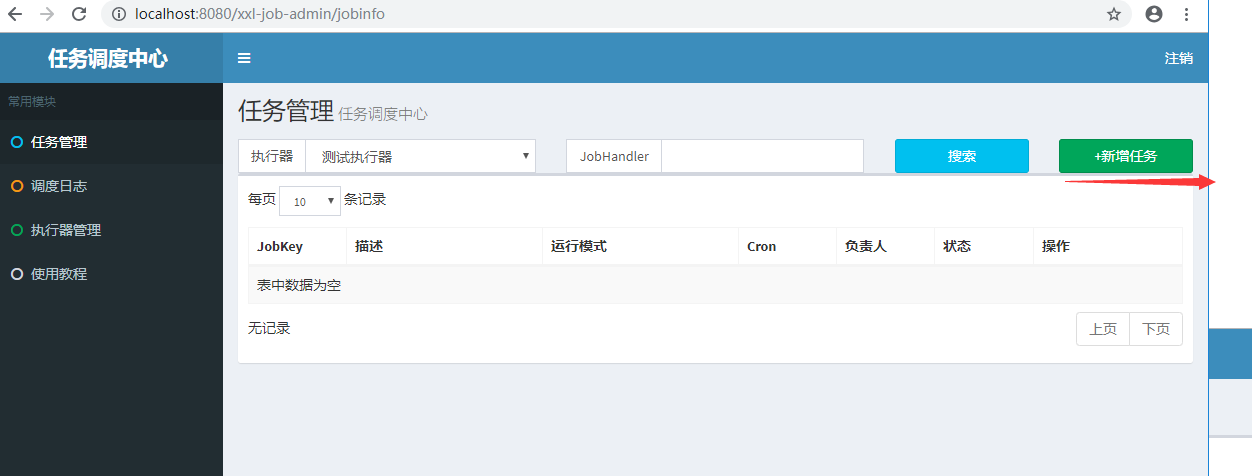Click the 描述 column header

coord(445,246)
